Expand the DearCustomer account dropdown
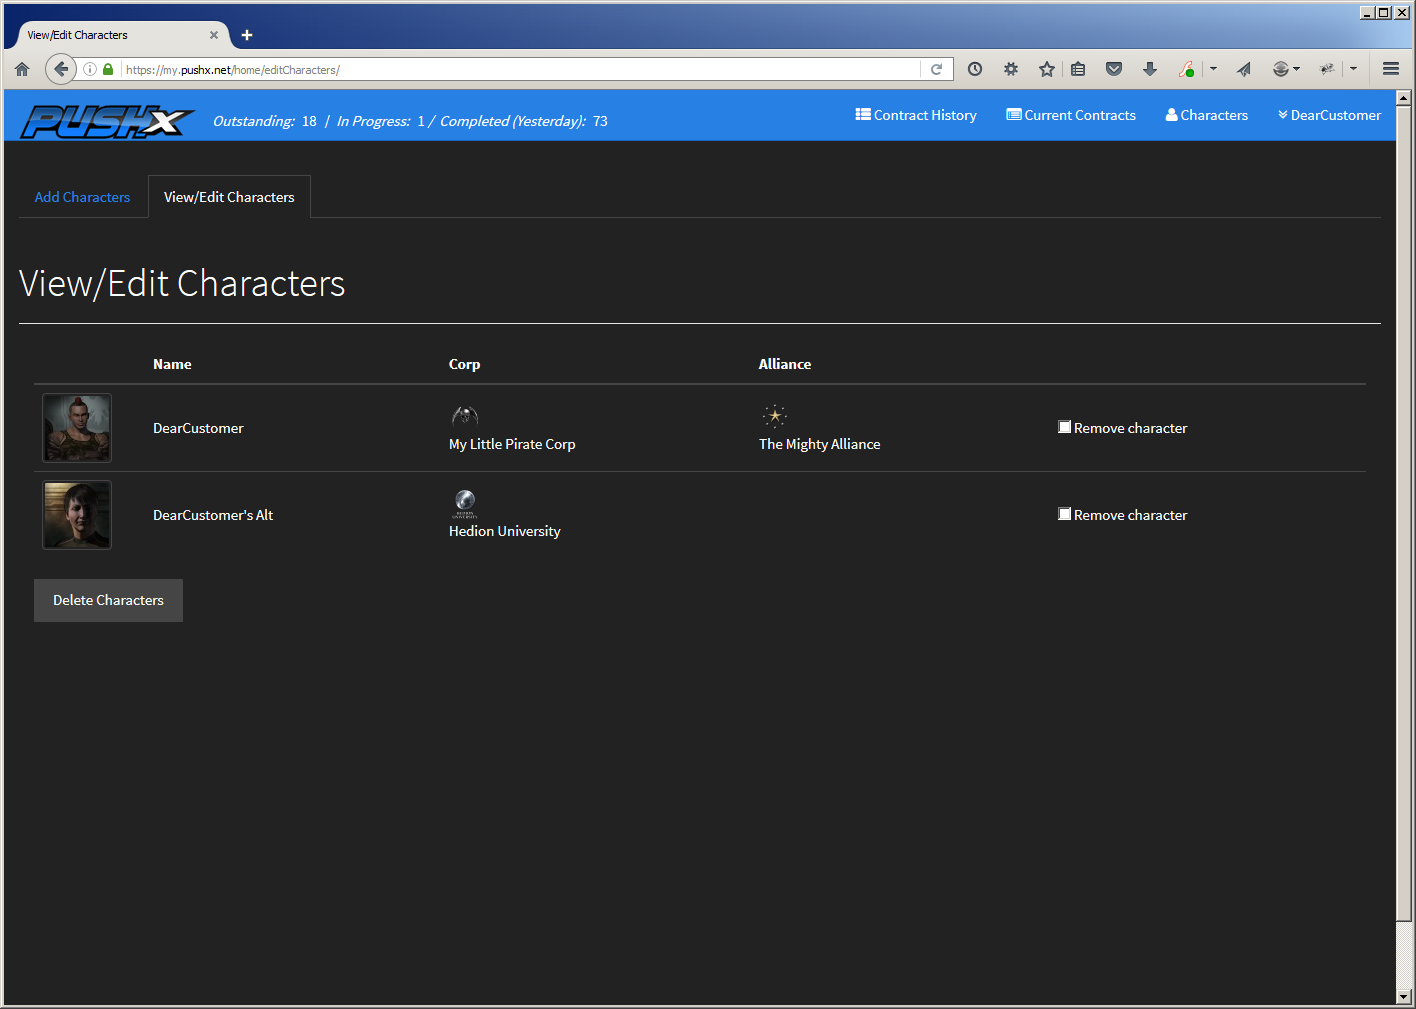 [x=1329, y=115]
